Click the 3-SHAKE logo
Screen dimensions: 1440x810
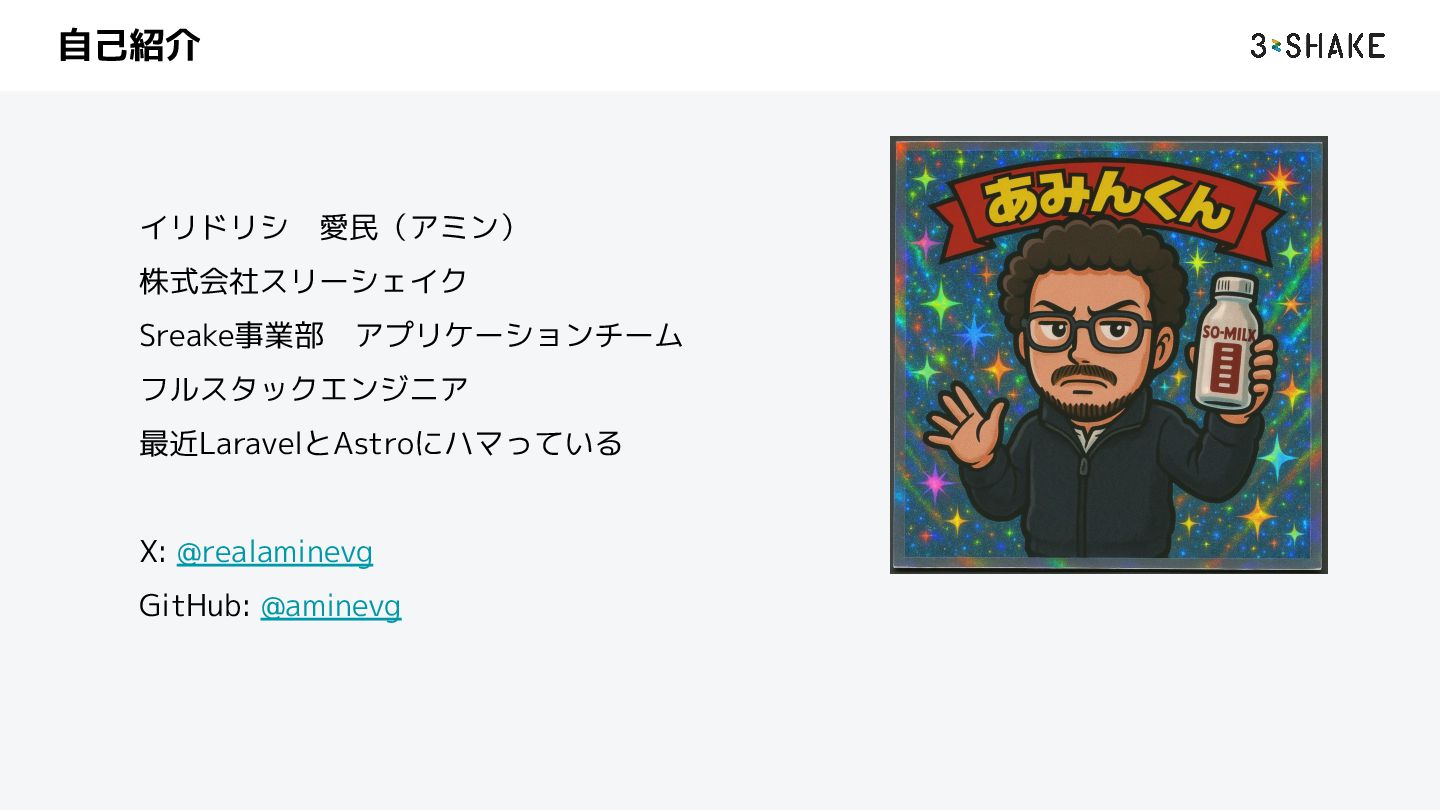tap(1317, 45)
